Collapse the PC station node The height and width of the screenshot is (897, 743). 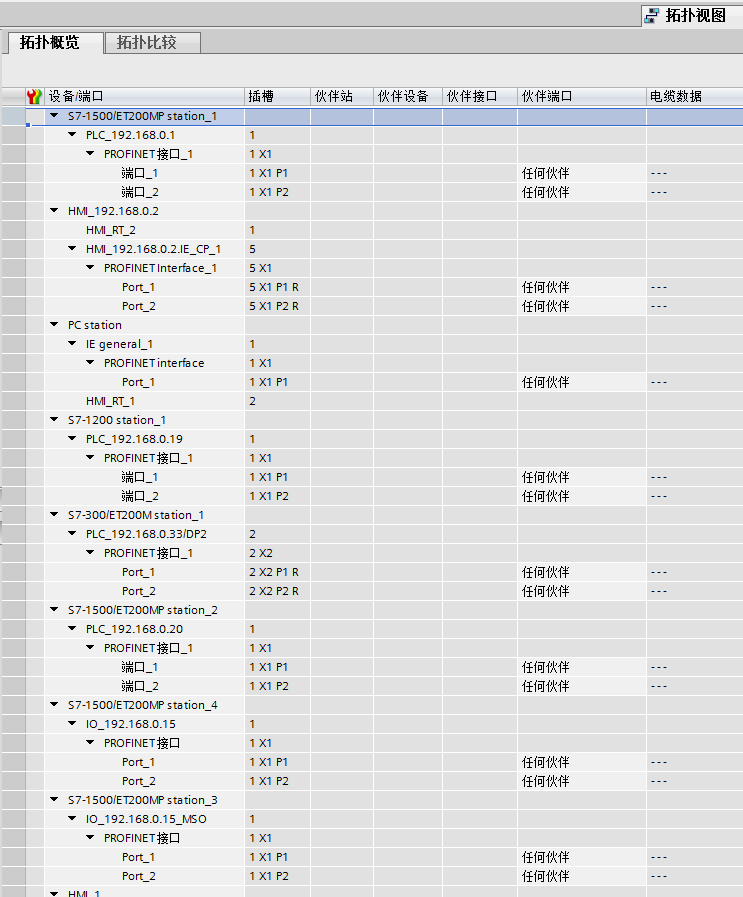[x=54, y=324]
